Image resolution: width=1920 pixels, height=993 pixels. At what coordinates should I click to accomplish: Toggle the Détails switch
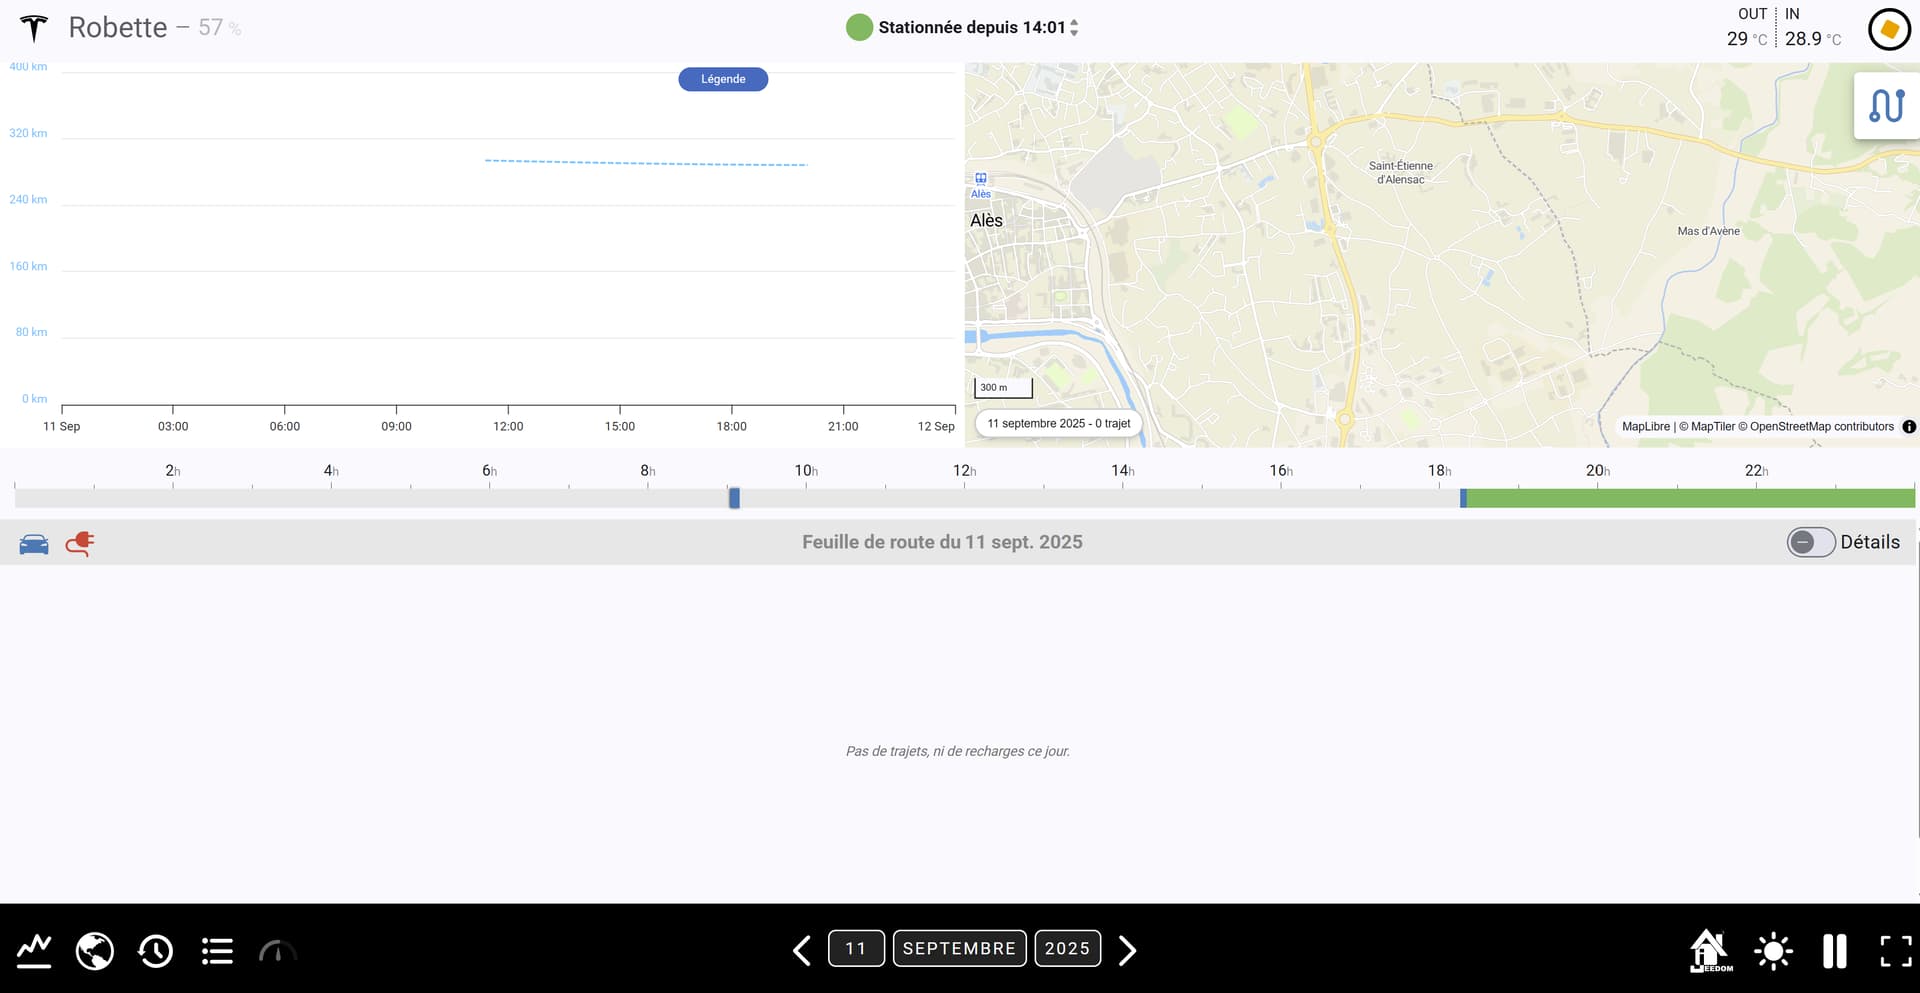coord(1810,542)
